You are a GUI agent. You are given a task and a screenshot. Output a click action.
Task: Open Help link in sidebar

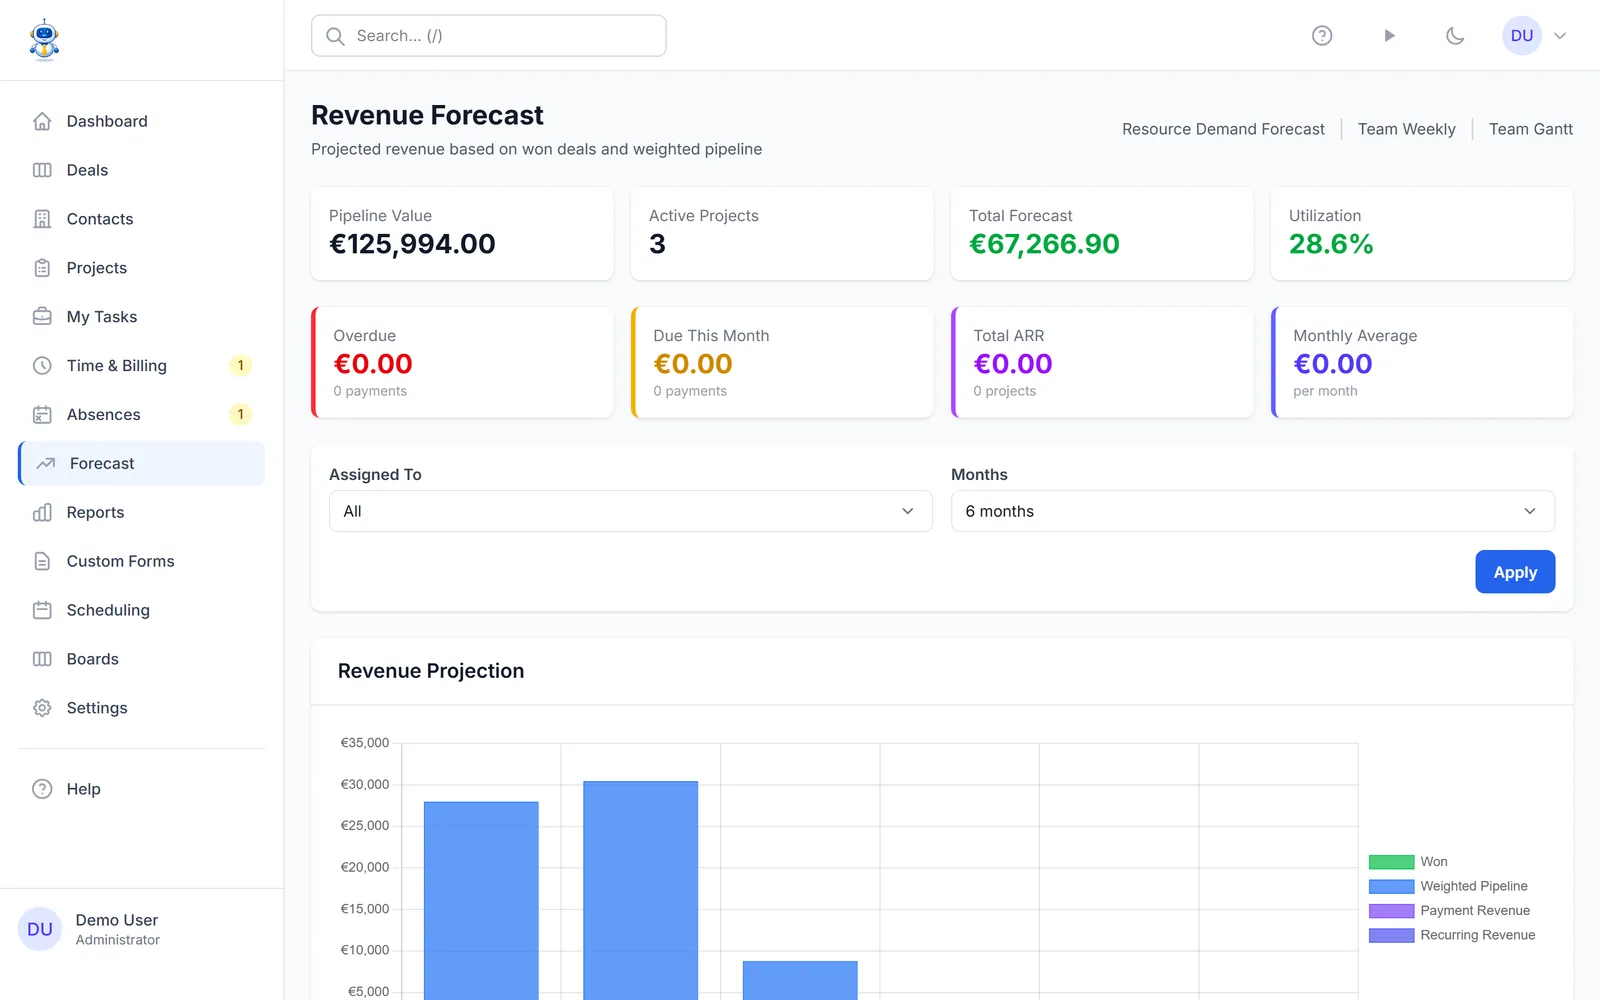coord(141,789)
